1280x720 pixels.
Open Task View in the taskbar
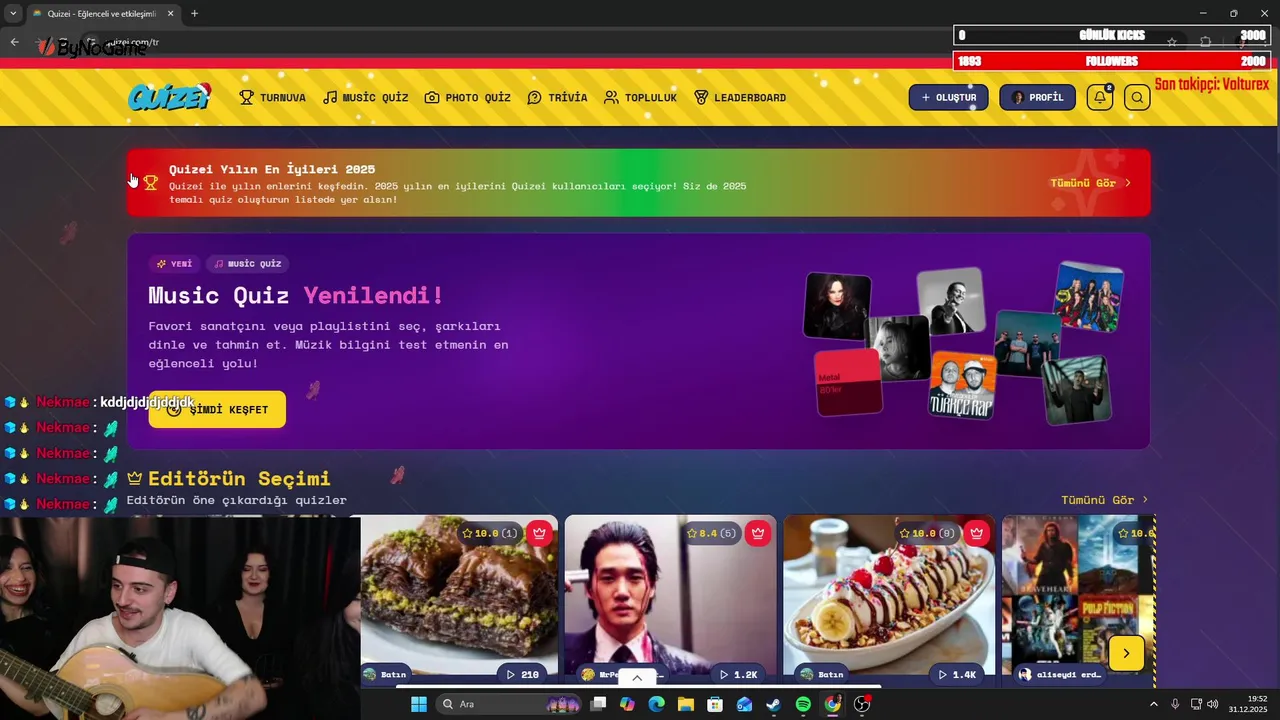[598, 704]
